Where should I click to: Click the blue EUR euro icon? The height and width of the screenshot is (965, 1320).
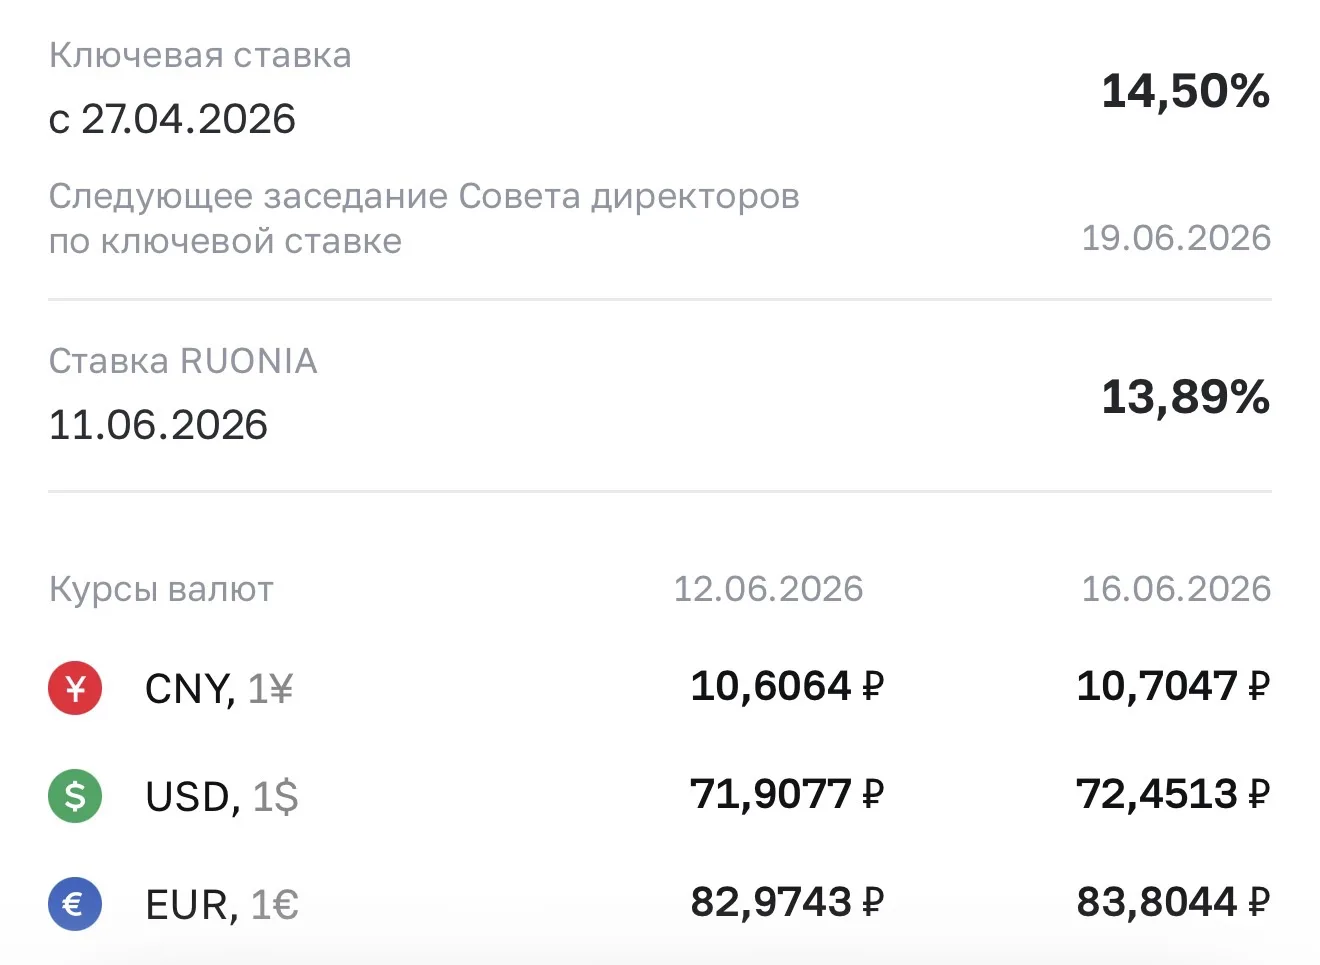75,904
